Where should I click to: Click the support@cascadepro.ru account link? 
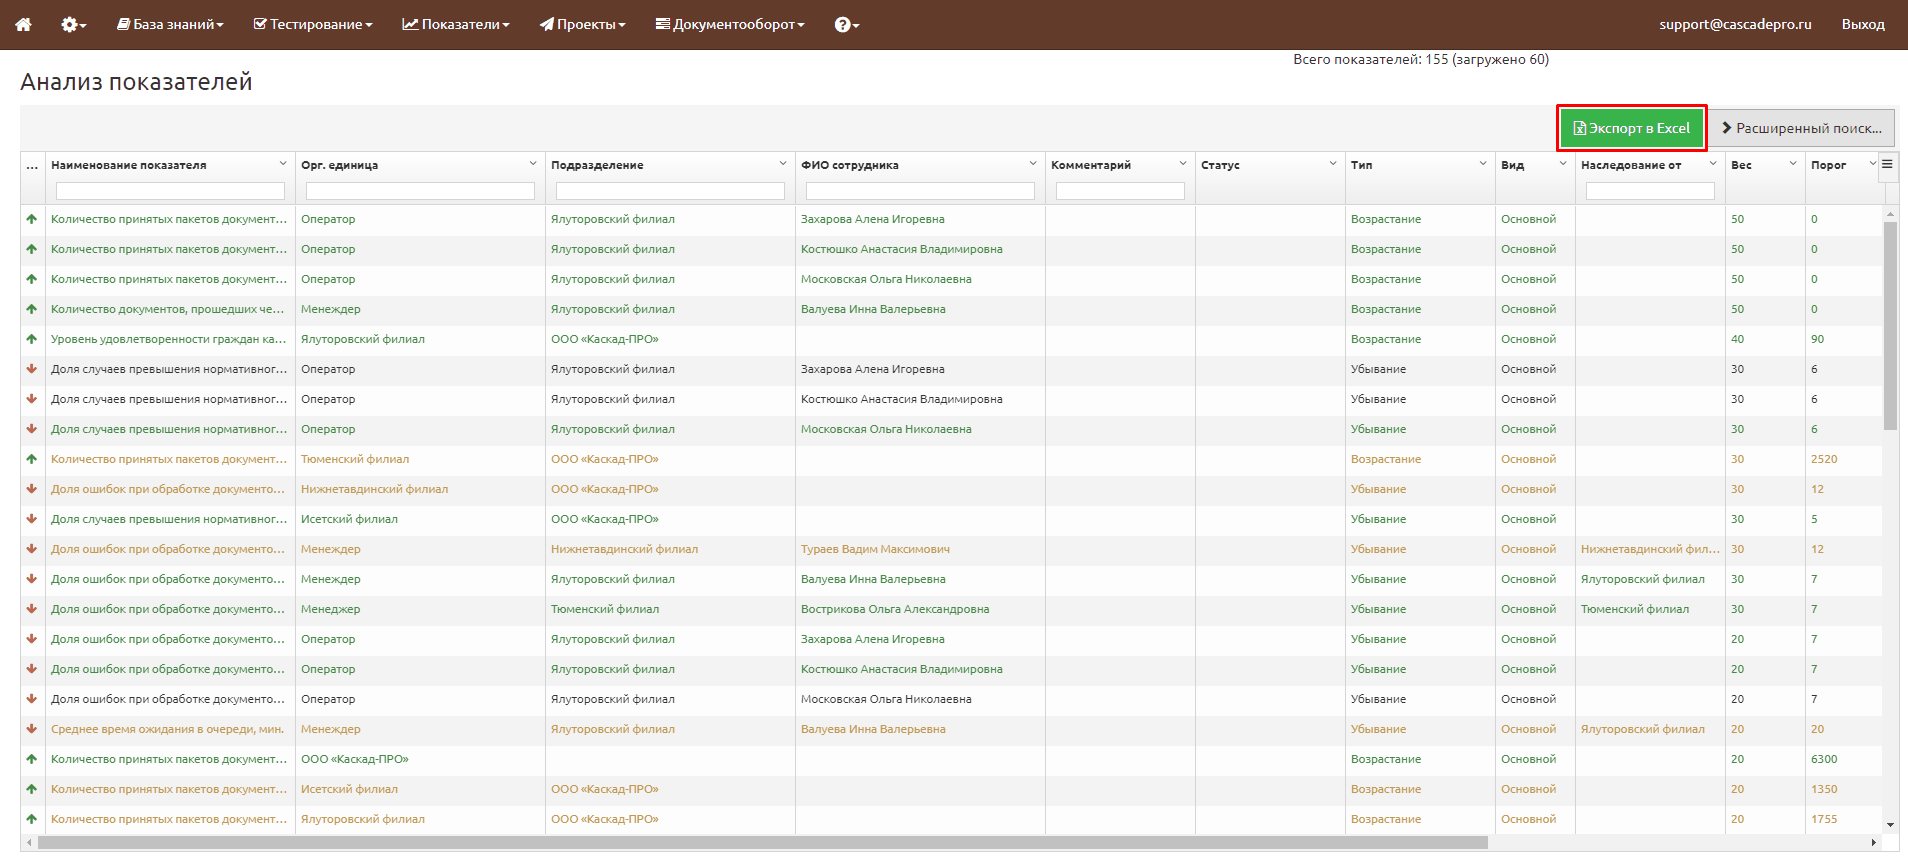point(1735,24)
